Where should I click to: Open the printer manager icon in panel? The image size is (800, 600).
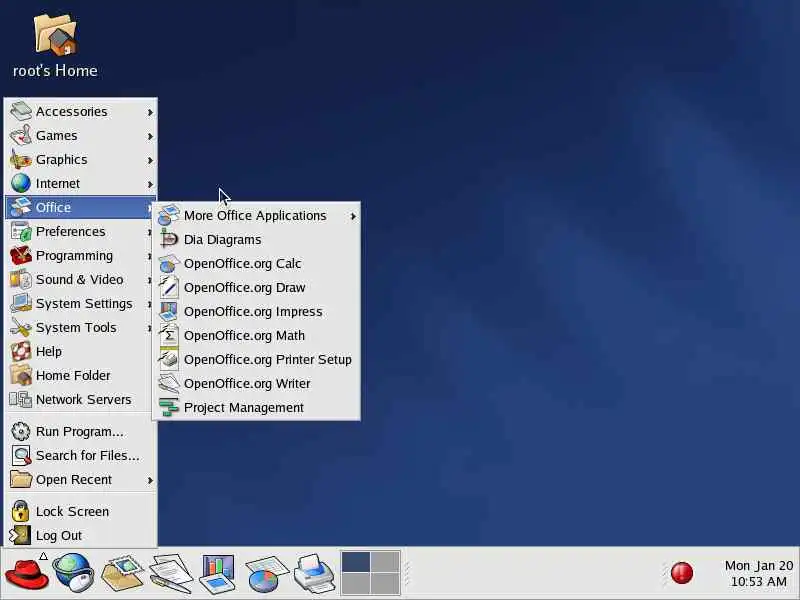(x=315, y=573)
